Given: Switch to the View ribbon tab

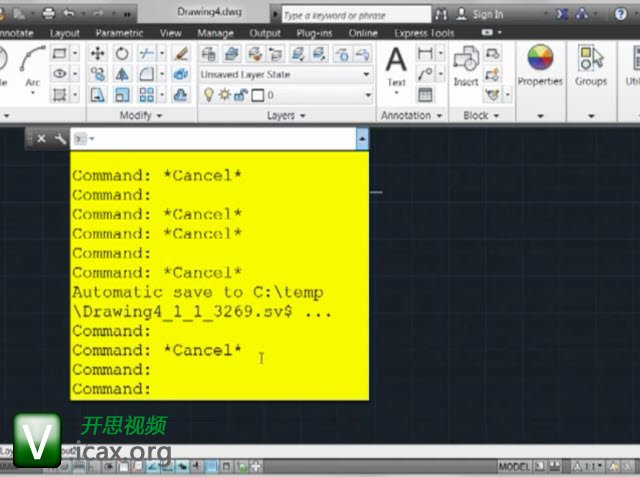Looking at the screenshot, I should pos(171,33).
